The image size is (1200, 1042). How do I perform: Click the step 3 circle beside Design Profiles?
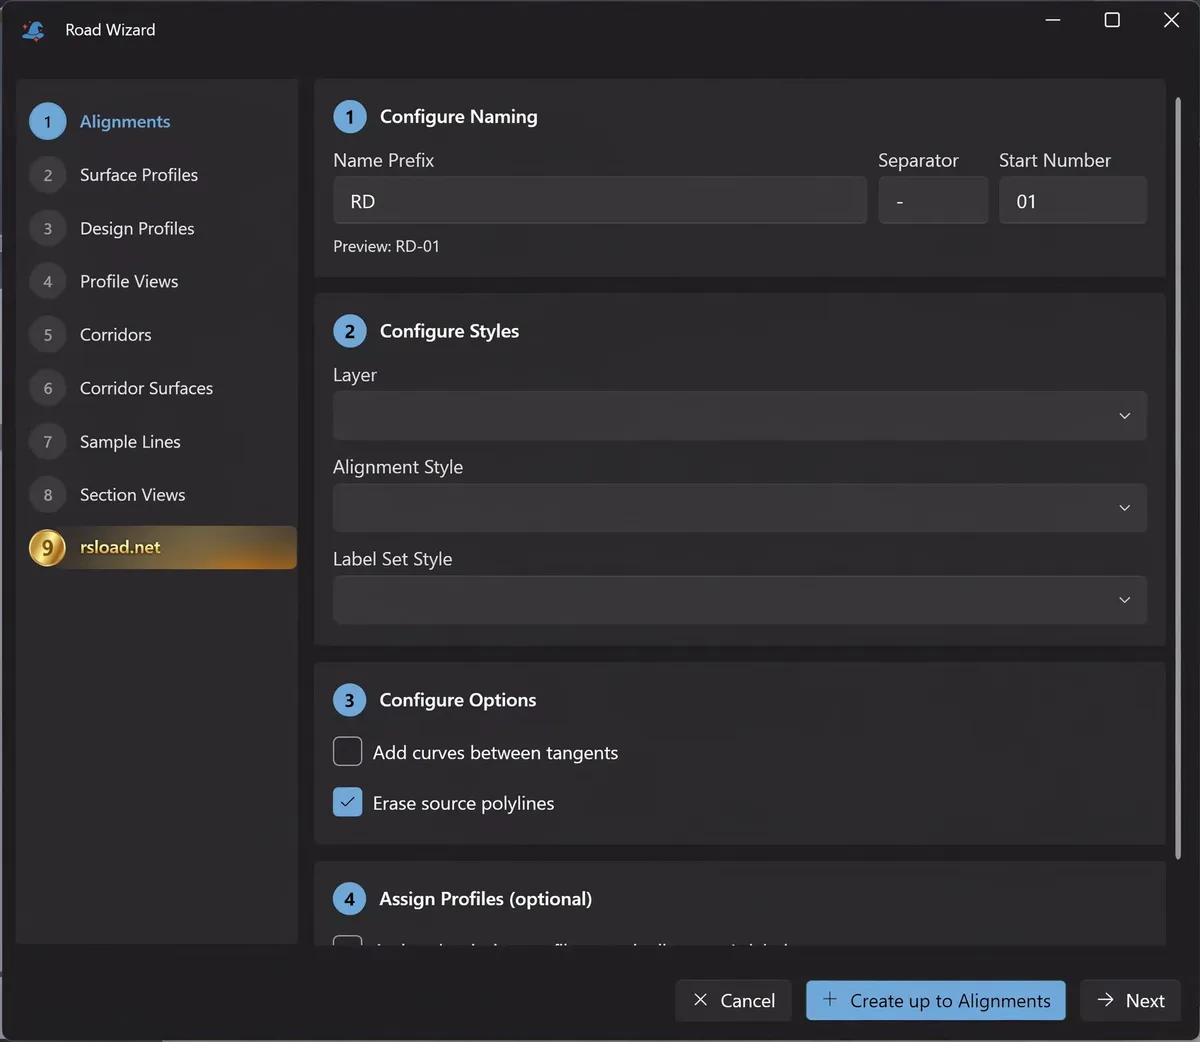(47, 229)
